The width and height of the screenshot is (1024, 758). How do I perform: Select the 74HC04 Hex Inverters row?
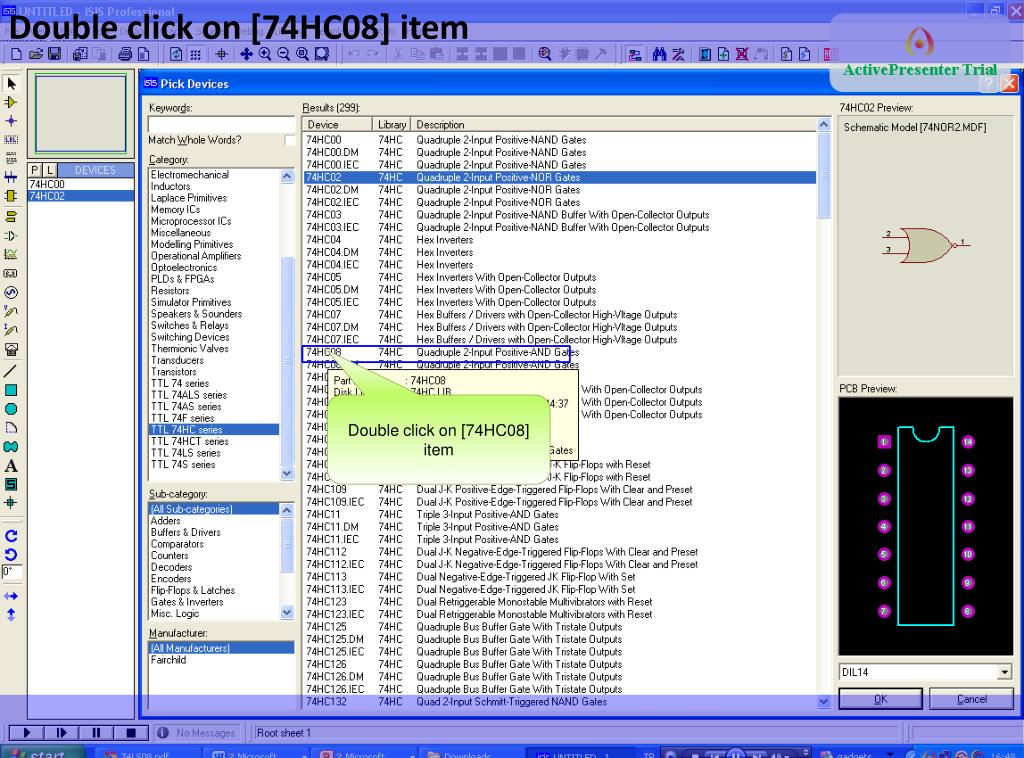560,240
